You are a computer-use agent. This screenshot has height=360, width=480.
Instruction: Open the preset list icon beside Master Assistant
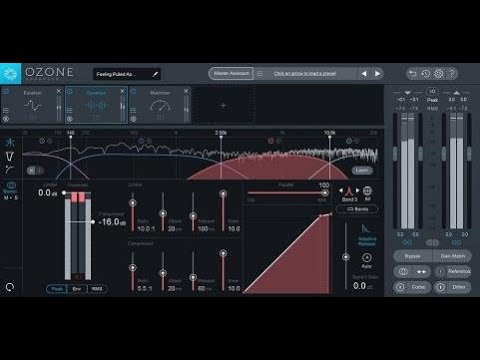click(260, 74)
